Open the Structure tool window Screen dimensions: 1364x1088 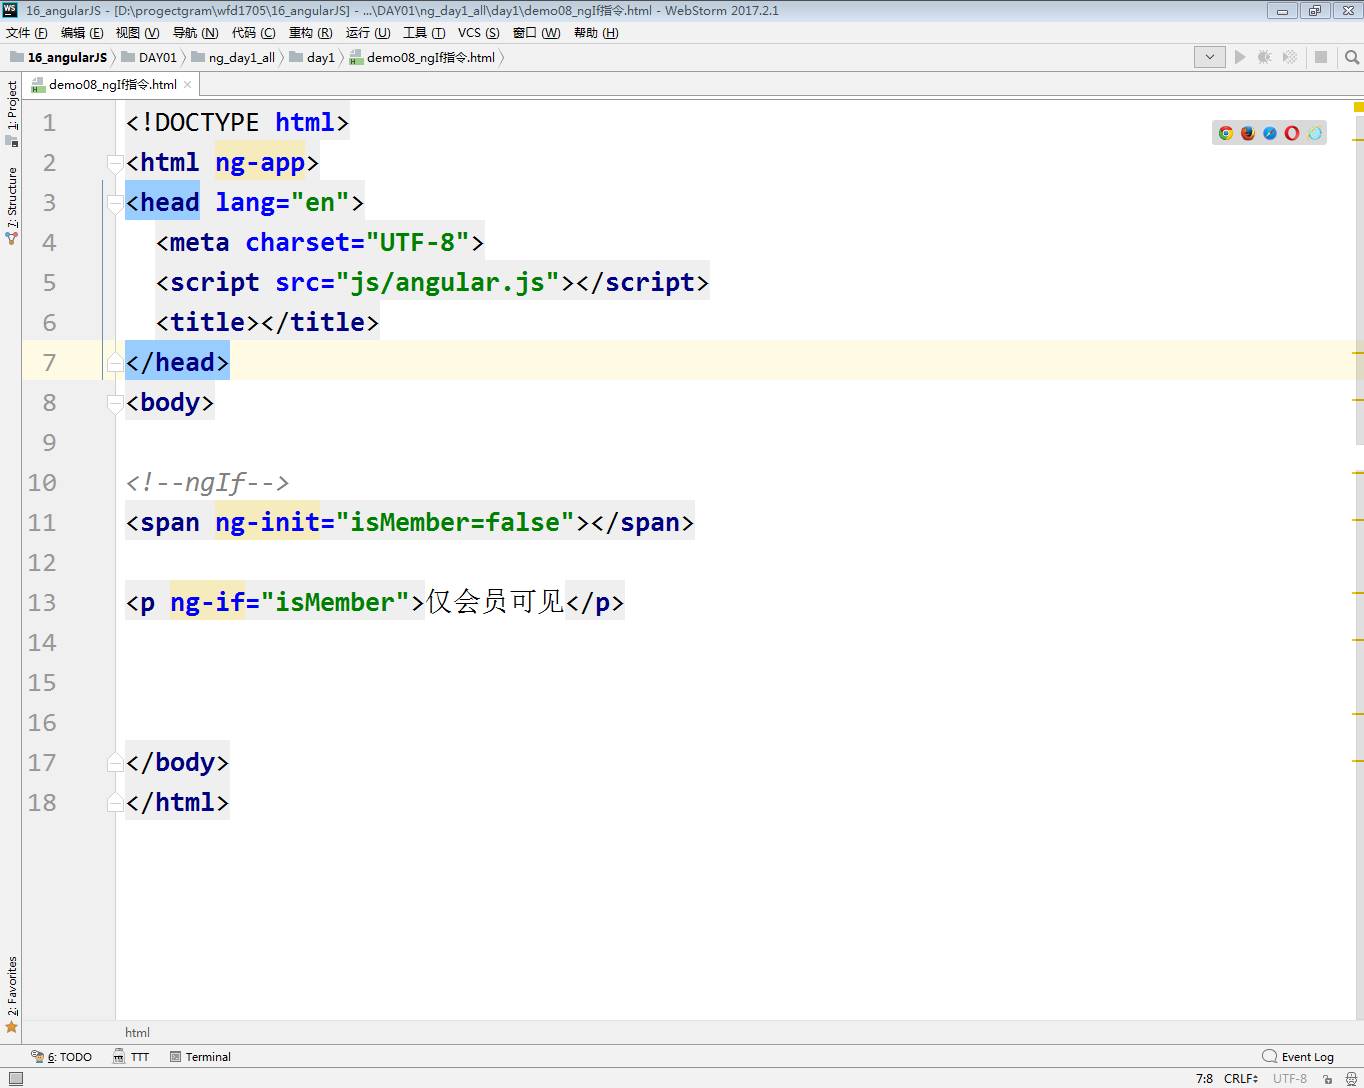pos(12,204)
